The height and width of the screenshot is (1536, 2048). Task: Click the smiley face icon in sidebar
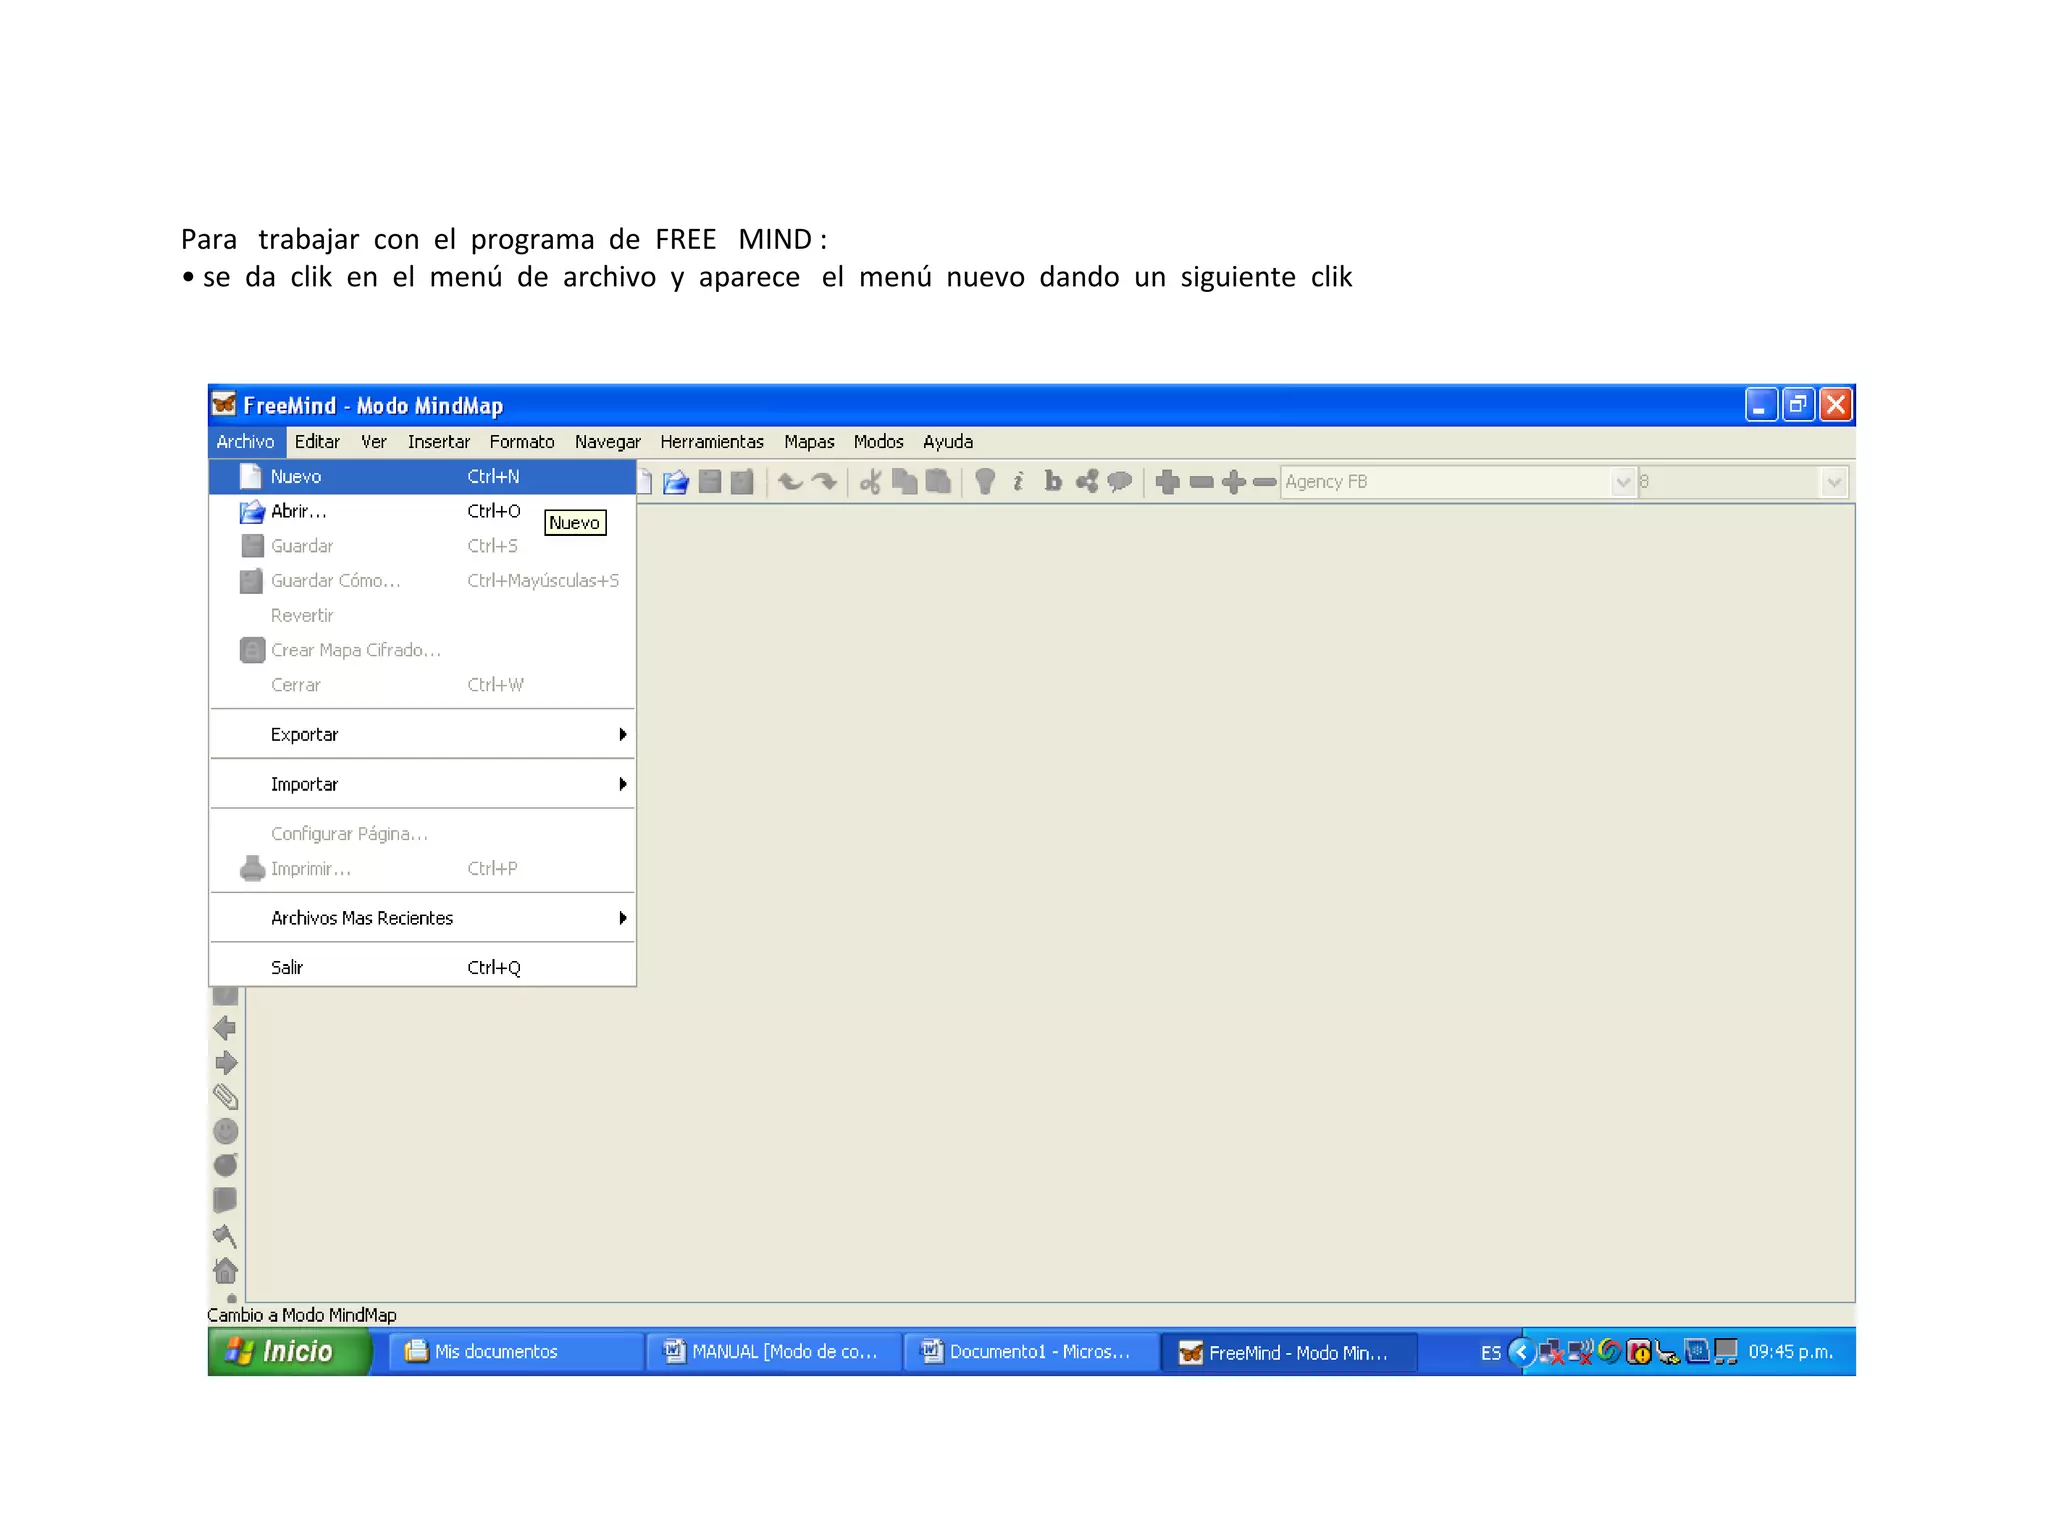coord(226,1131)
